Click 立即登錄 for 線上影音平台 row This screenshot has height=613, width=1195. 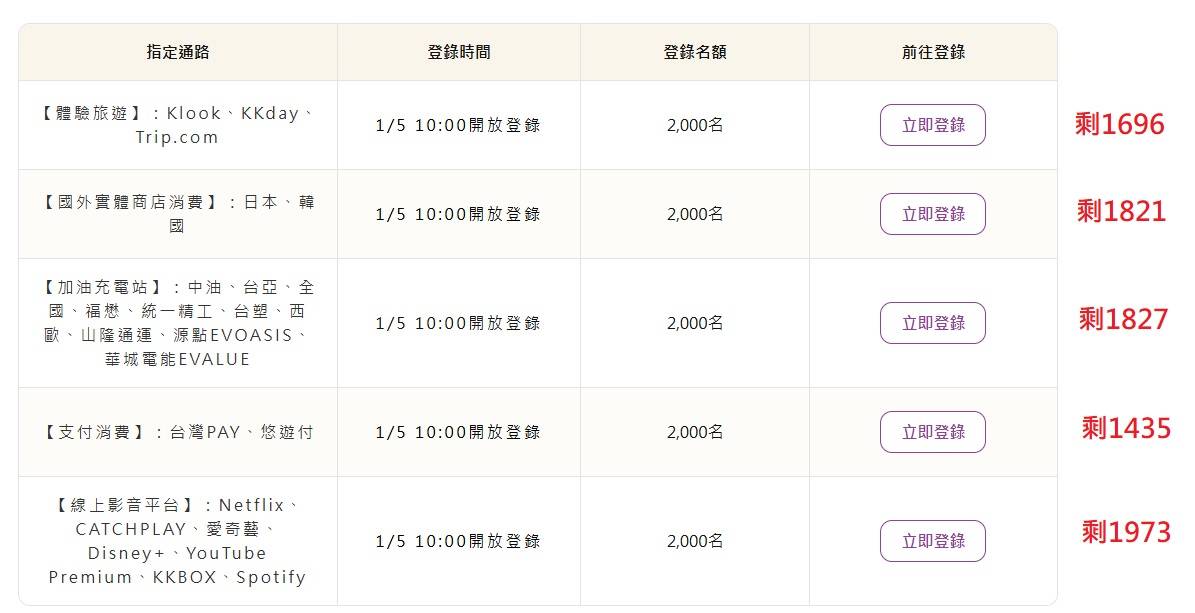(932, 541)
